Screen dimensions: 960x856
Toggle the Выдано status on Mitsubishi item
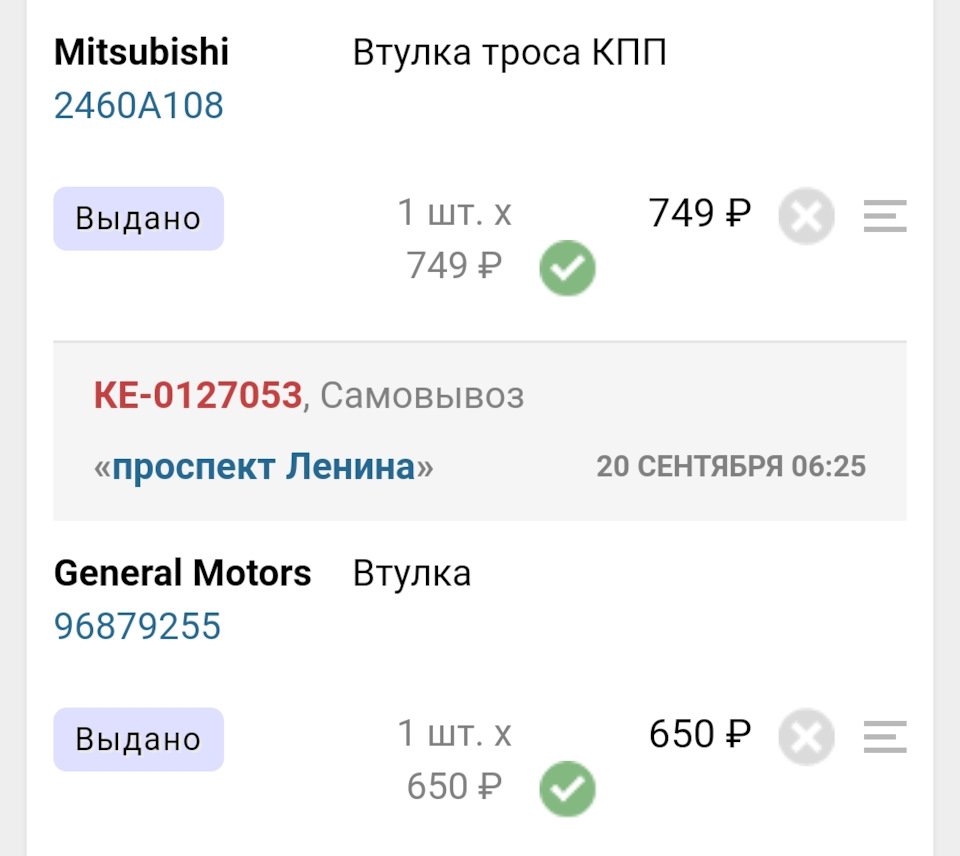click(x=138, y=217)
